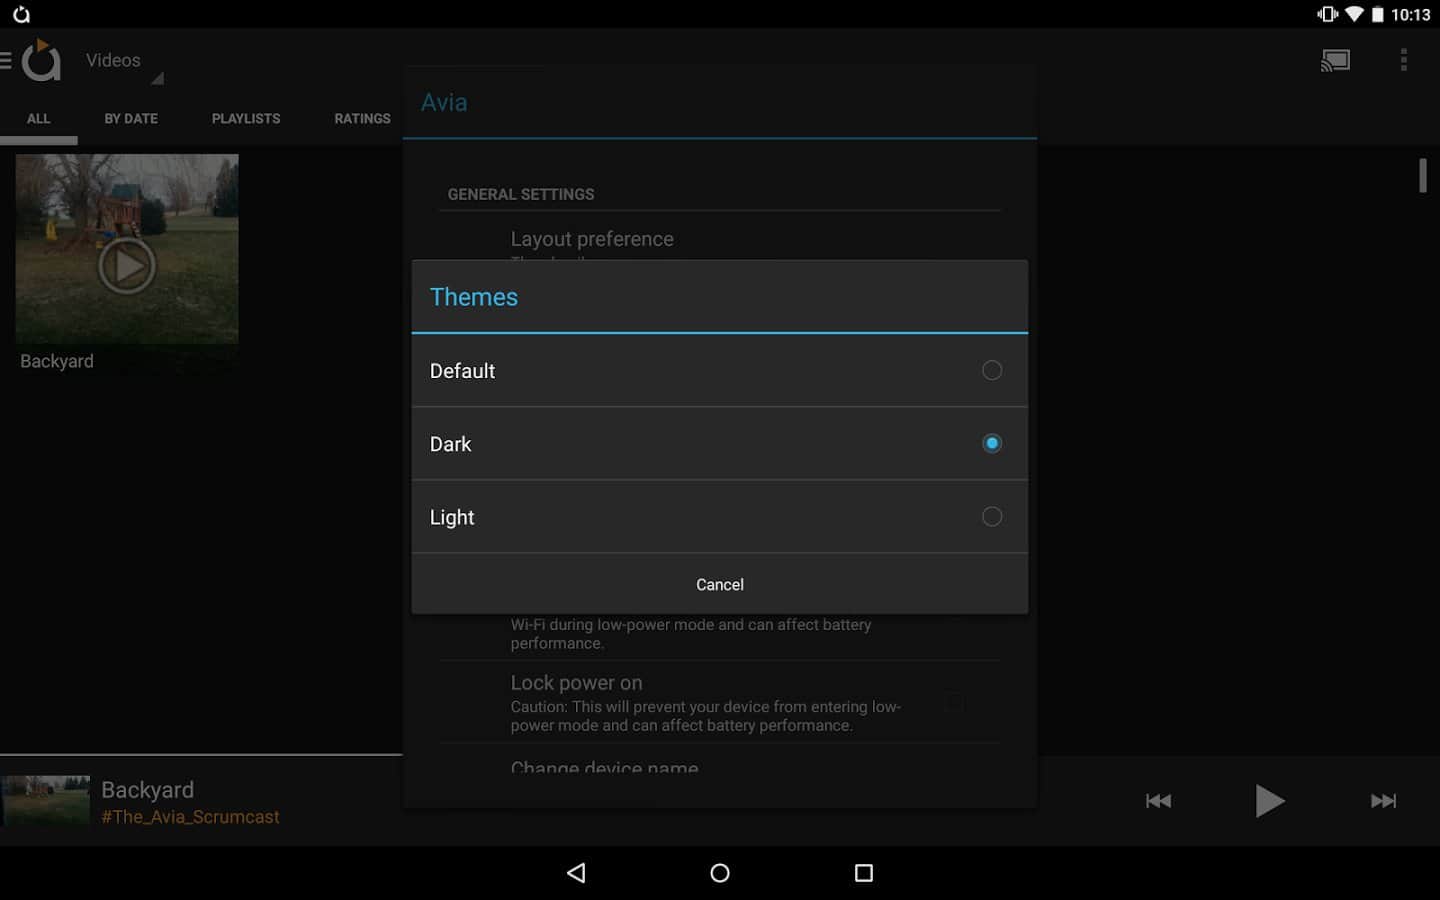Switch to the Ratings tab
This screenshot has width=1440, height=900.
pyautogui.click(x=362, y=118)
